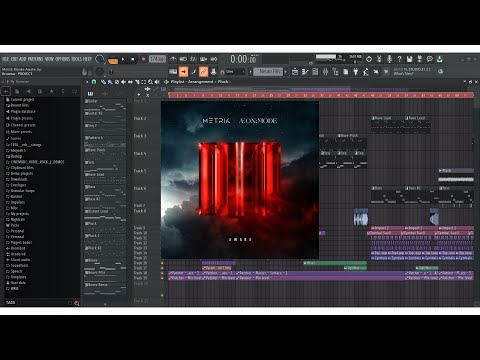
Task: Toggle pattern/song mode switch
Action: (113, 60)
